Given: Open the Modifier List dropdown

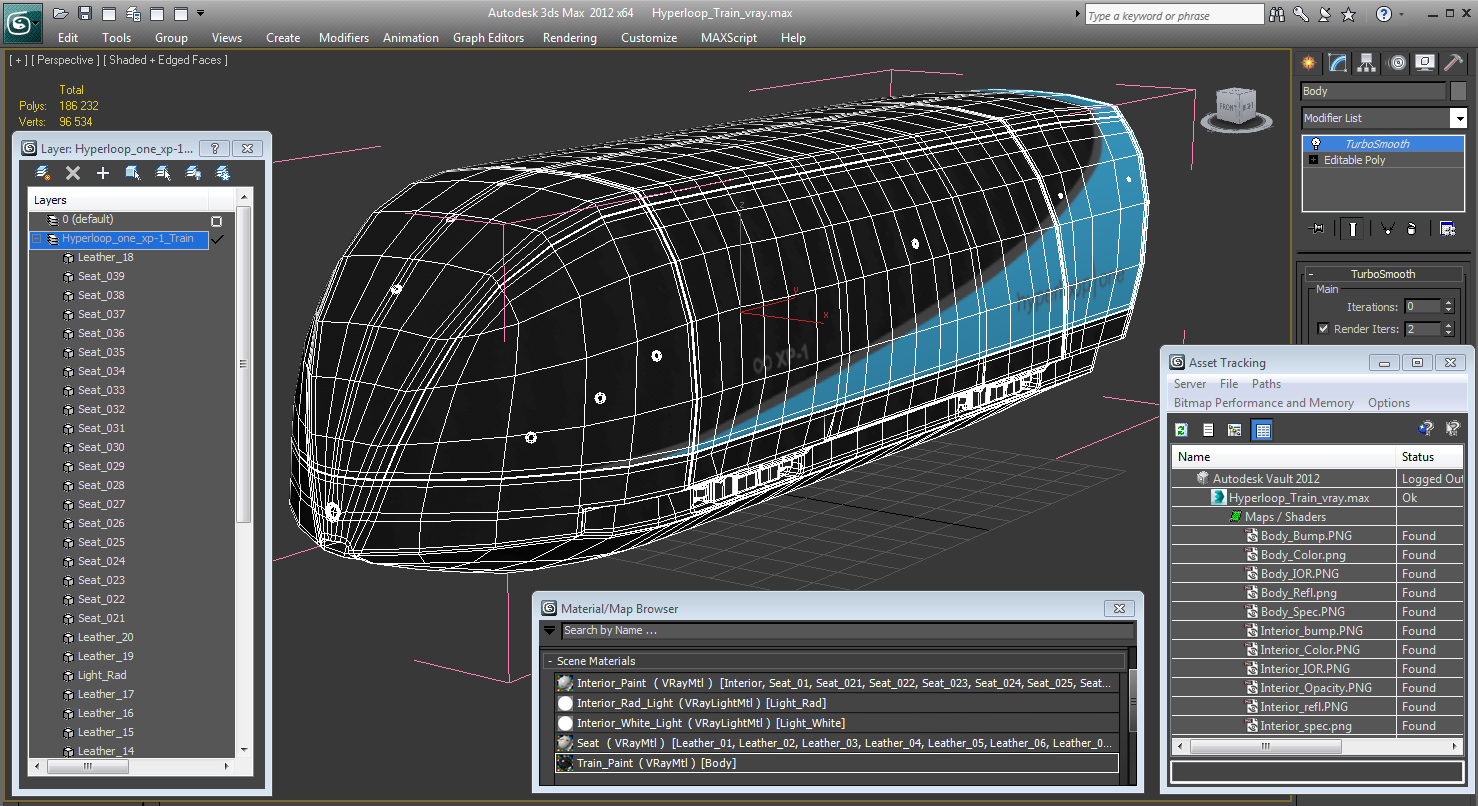Looking at the screenshot, I should coord(1458,118).
